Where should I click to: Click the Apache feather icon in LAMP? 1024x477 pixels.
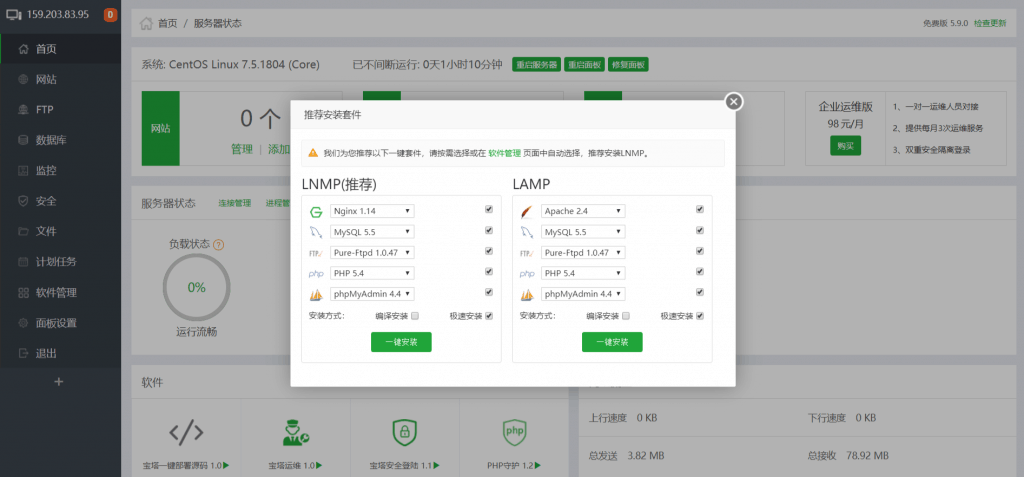[x=527, y=212]
